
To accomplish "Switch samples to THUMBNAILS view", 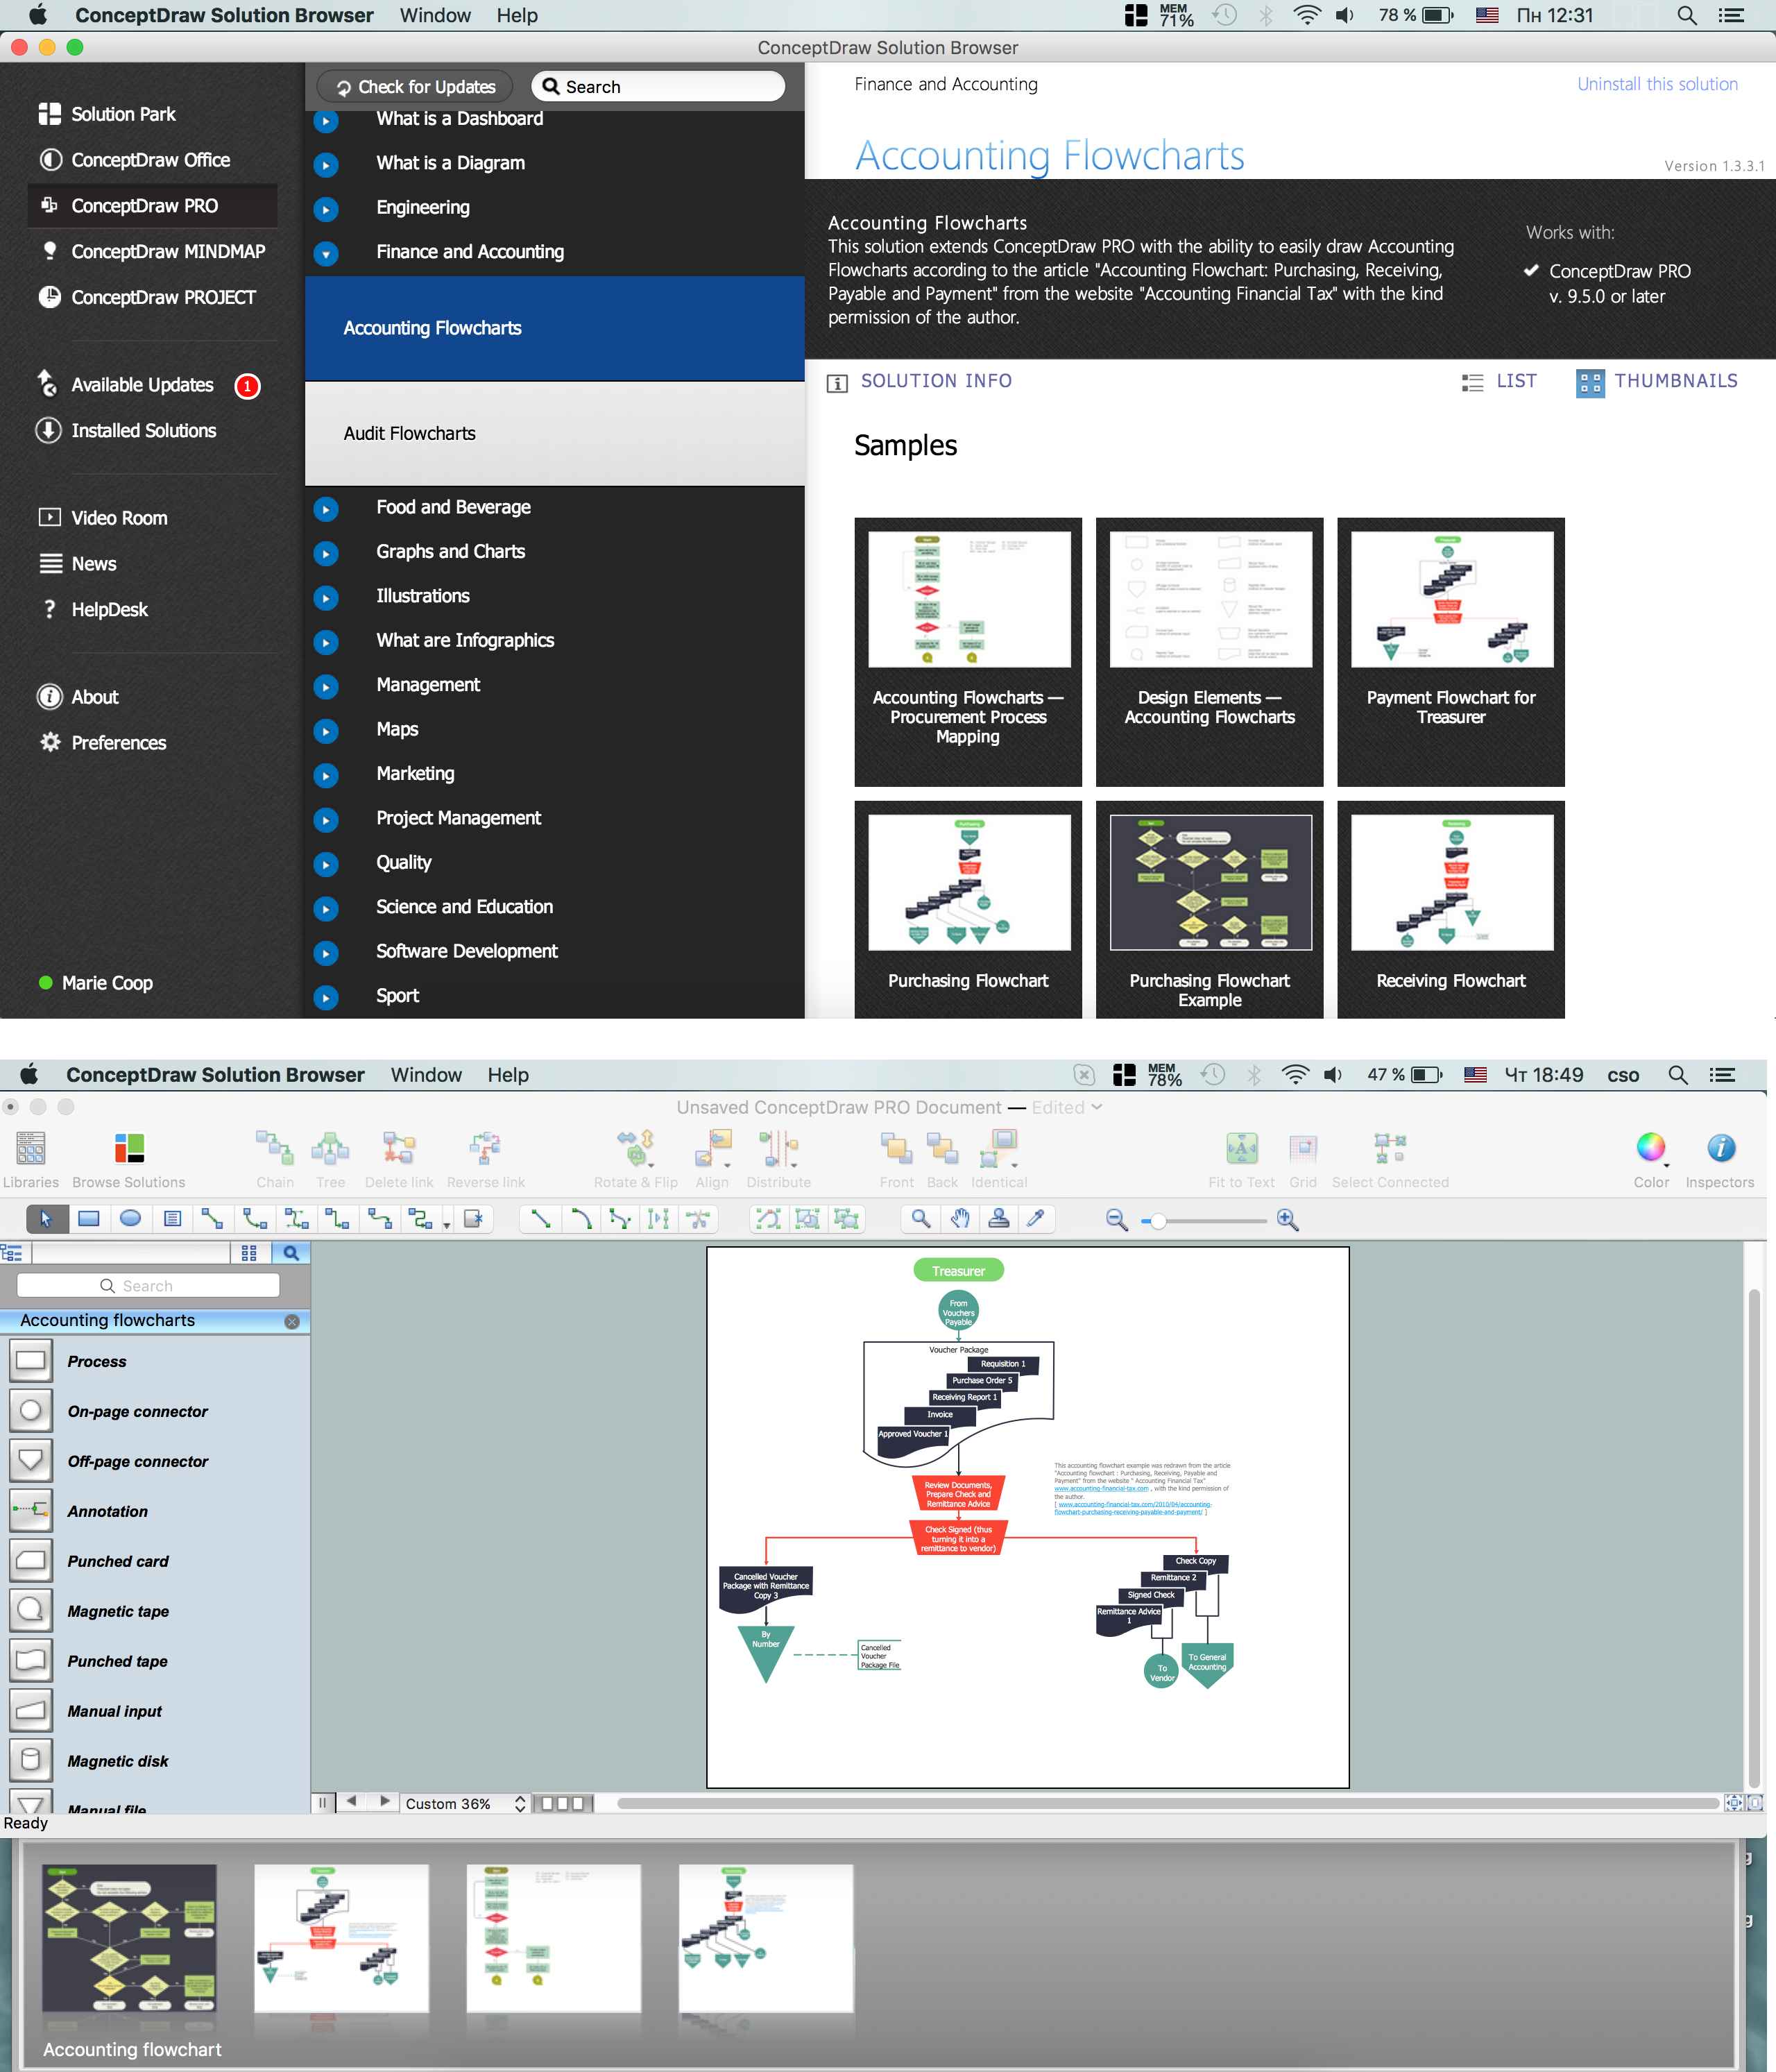I will pyautogui.click(x=1657, y=382).
